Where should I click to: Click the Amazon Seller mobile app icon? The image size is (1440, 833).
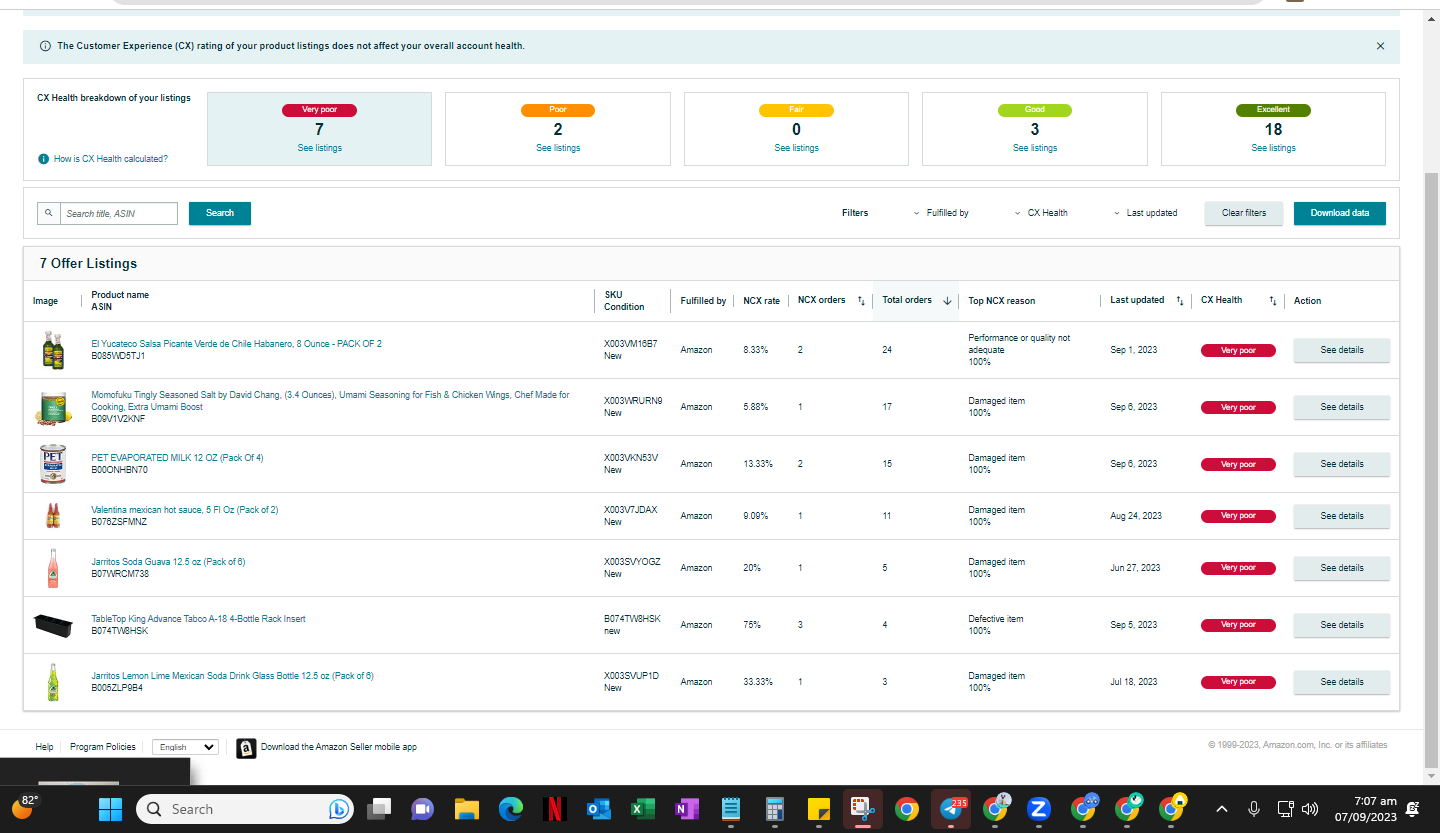pyautogui.click(x=246, y=747)
